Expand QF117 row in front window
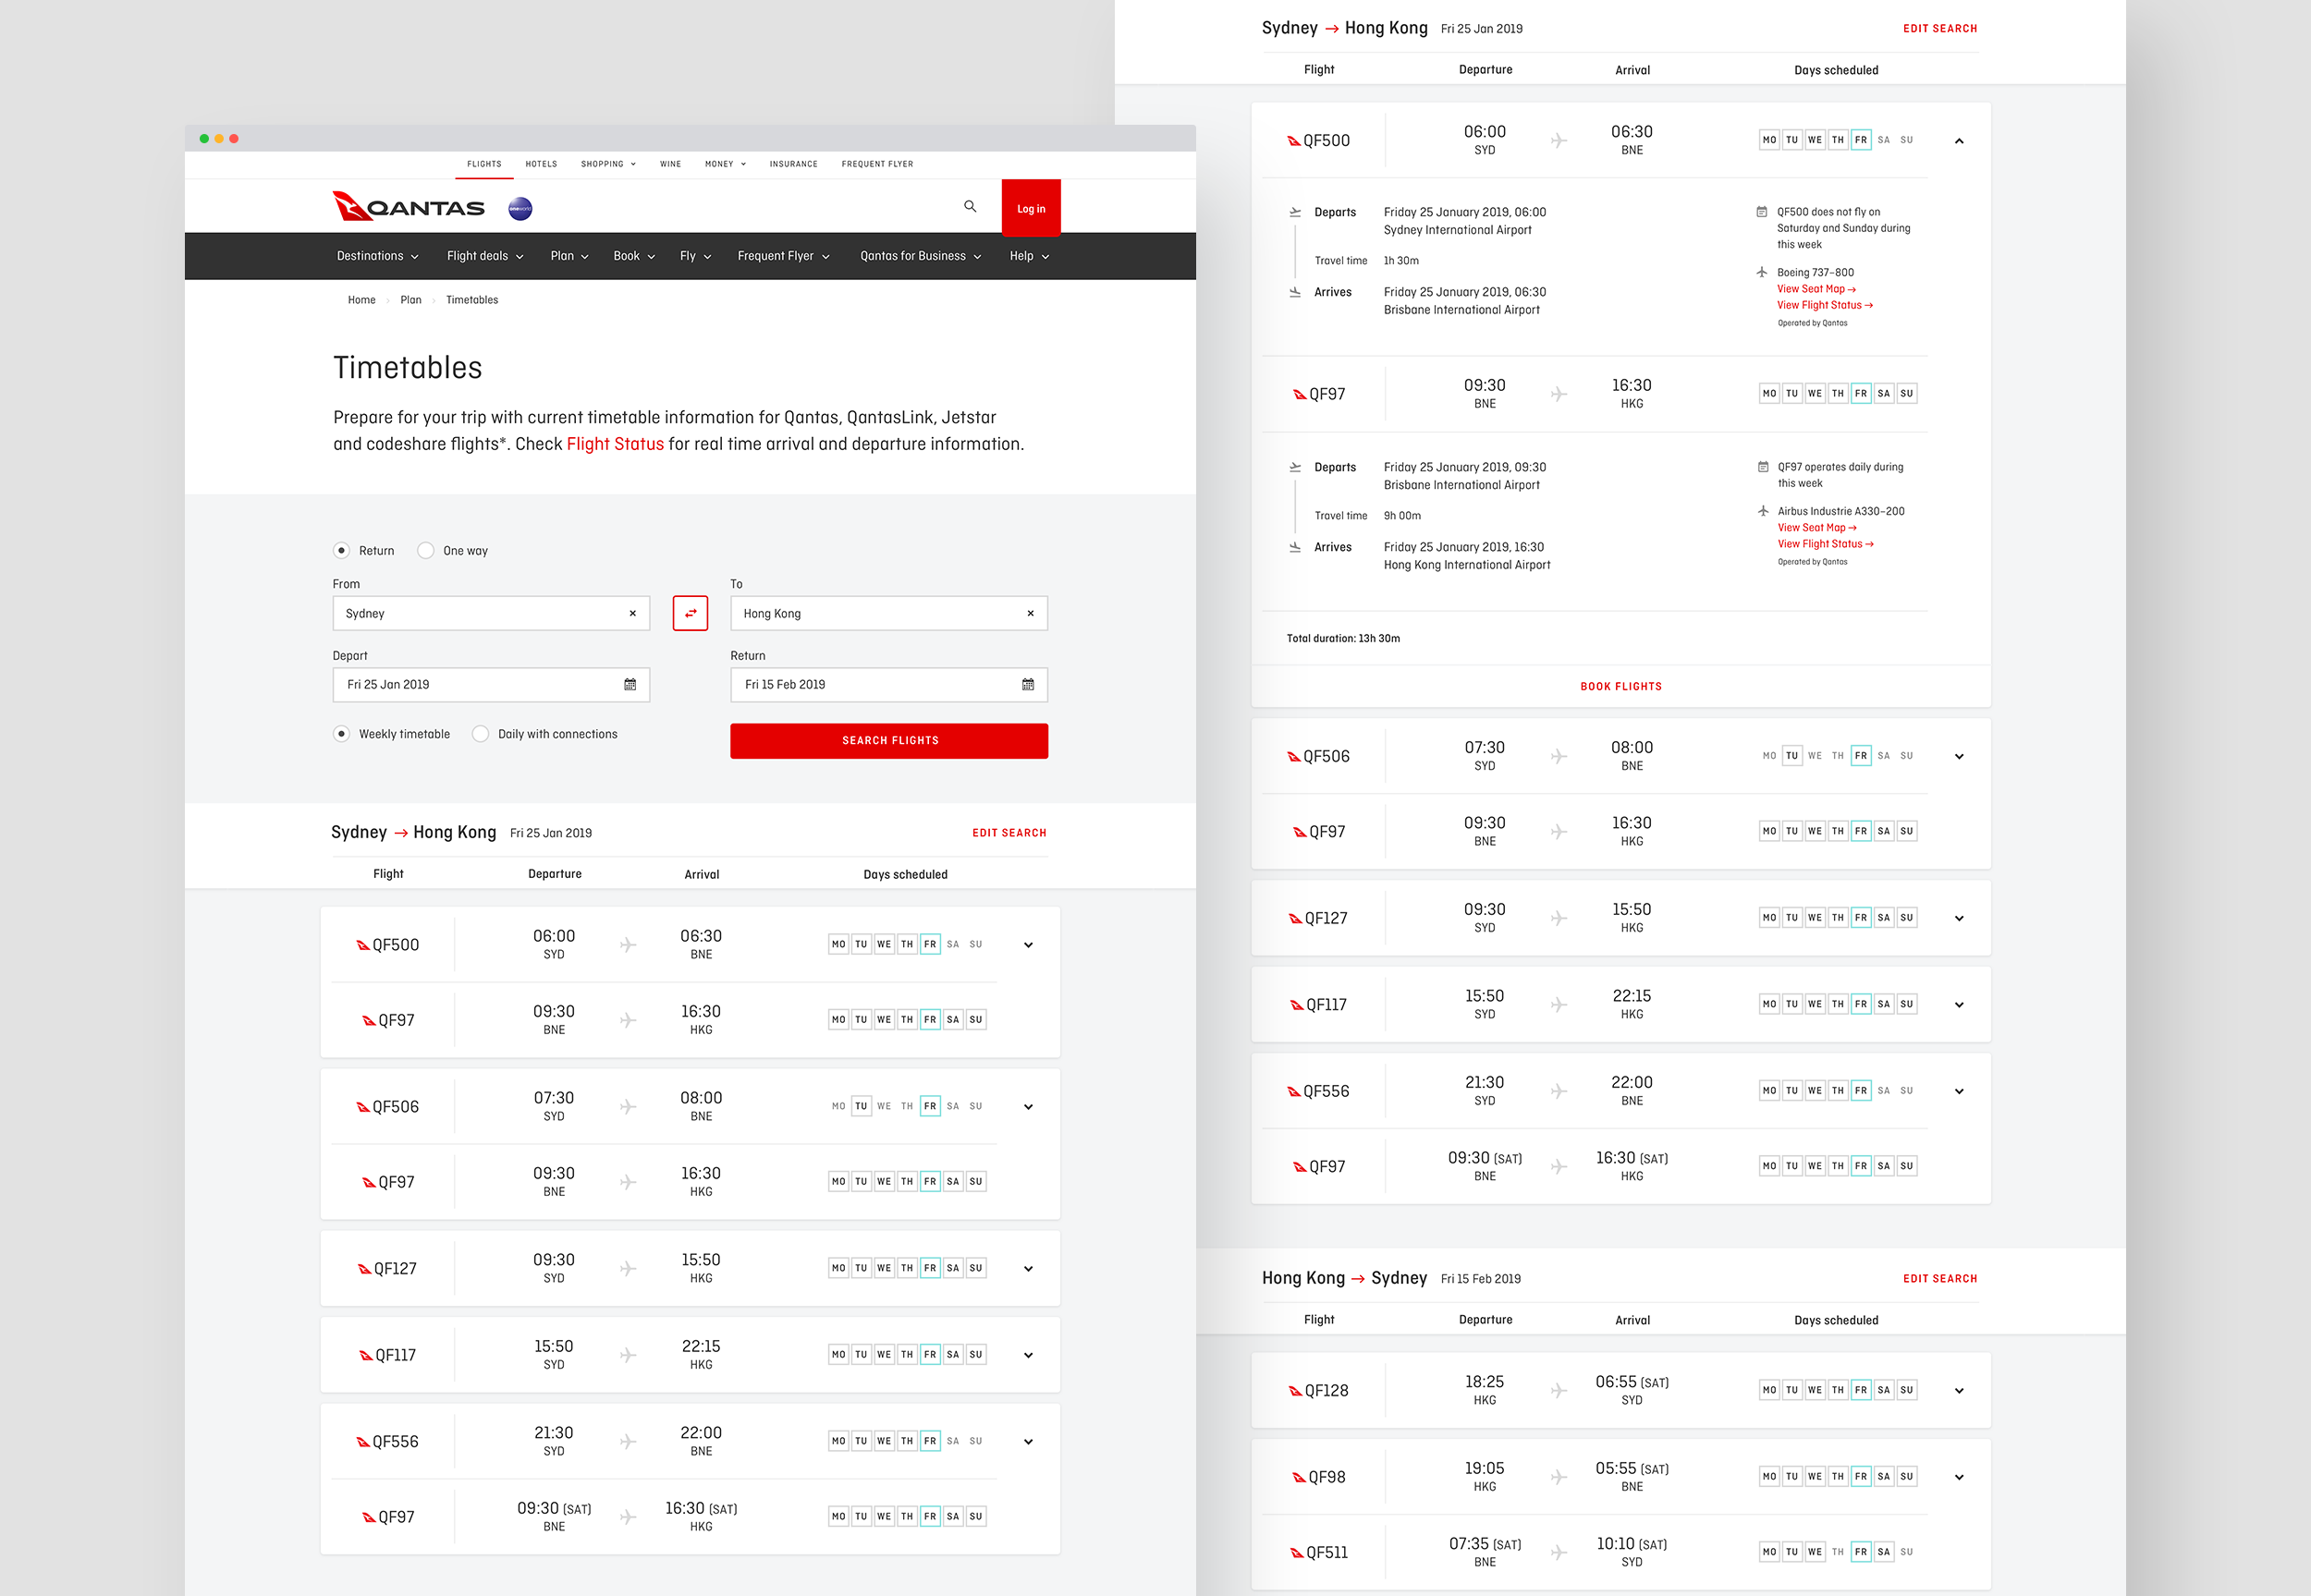 click(x=1028, y=1355)
